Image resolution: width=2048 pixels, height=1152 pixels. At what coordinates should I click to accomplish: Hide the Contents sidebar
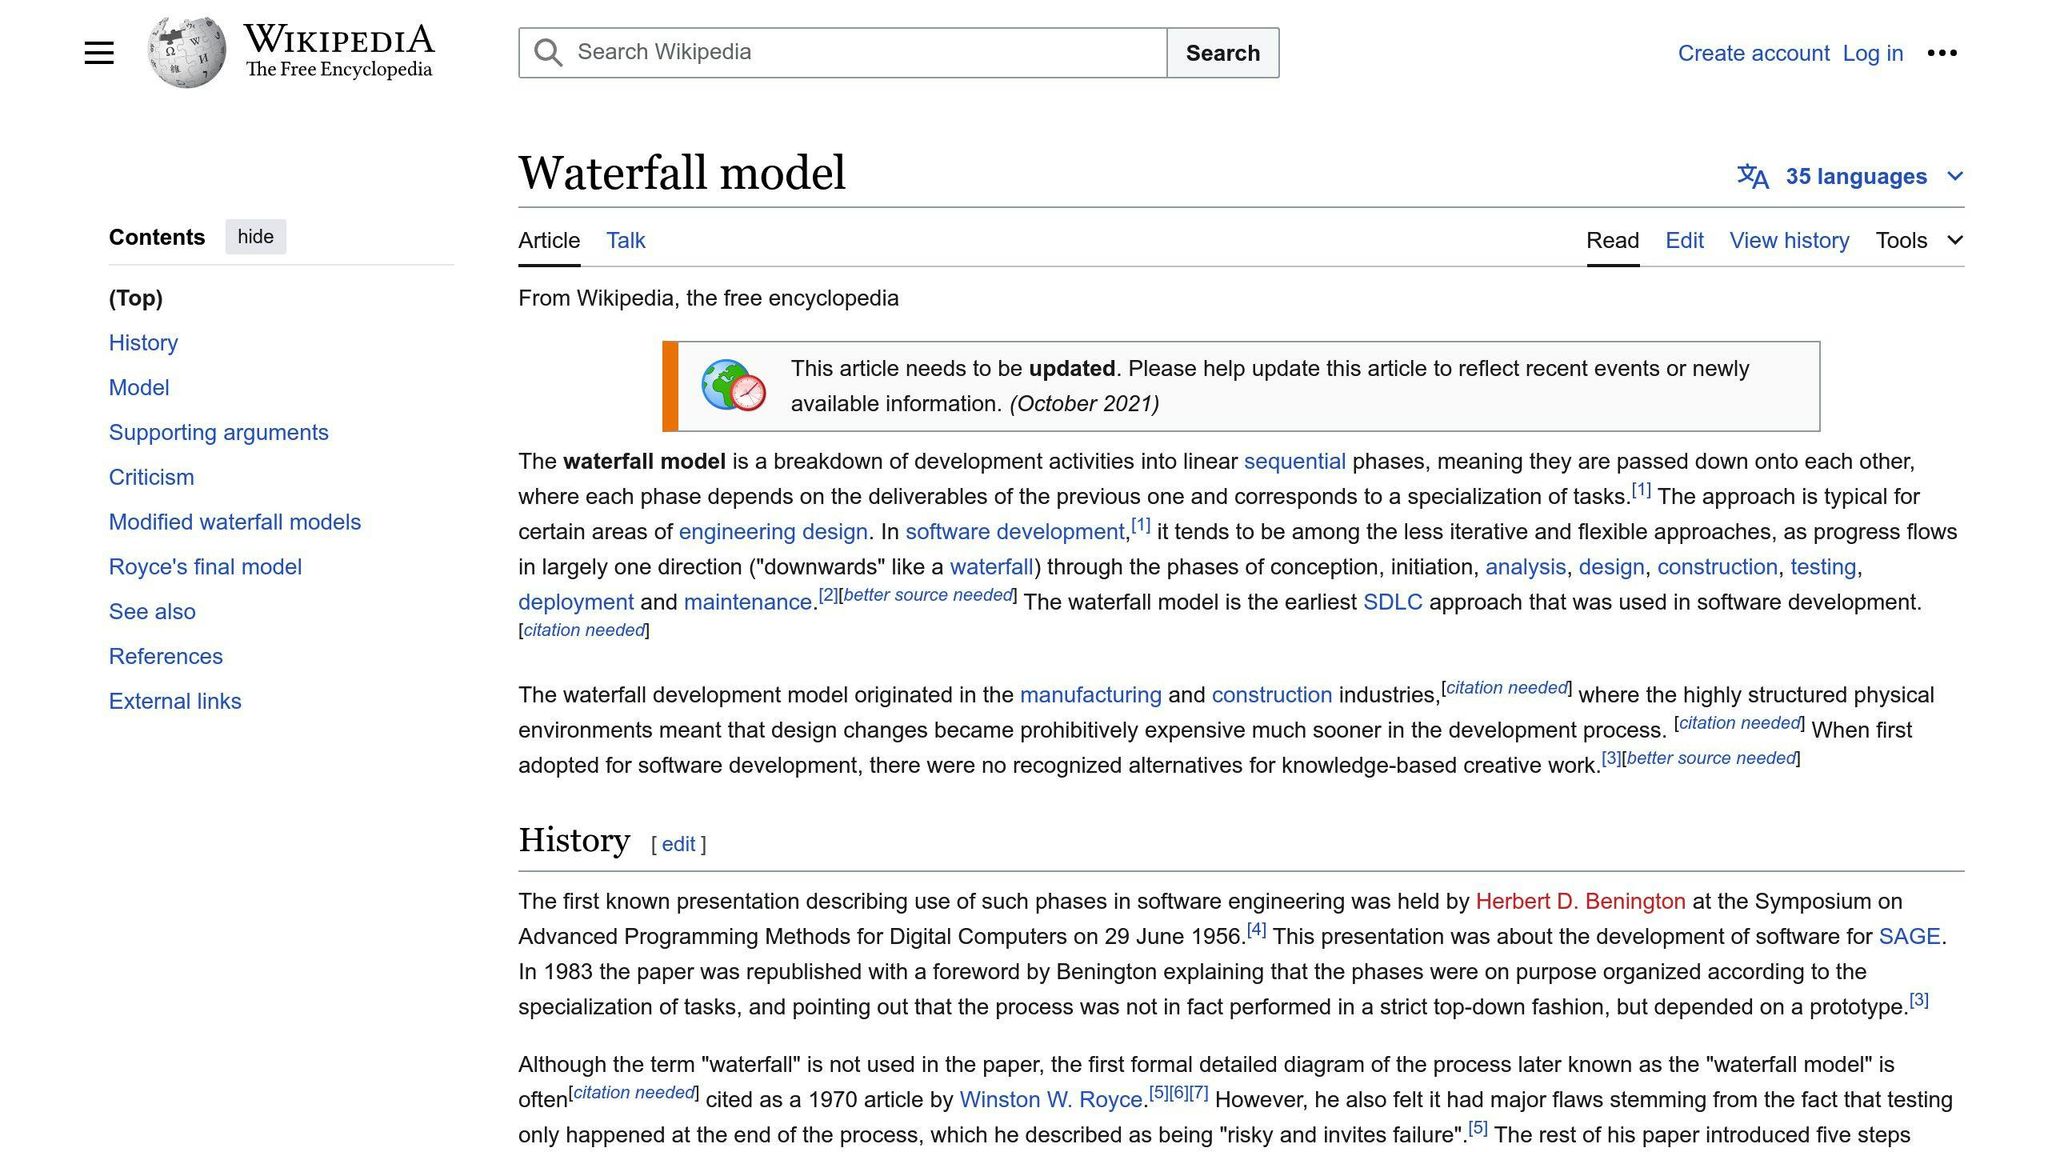(255, 237)
